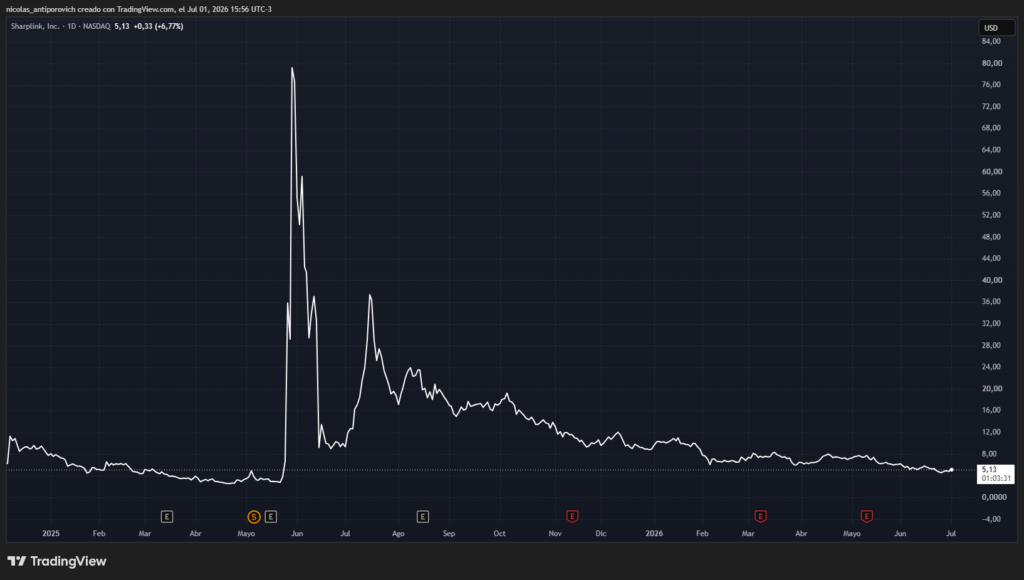Image resolution: width=1024 pixels, height=580 pixels.
Task: Click the NASDAQ exchange label
Action: [x=97, y=26]
